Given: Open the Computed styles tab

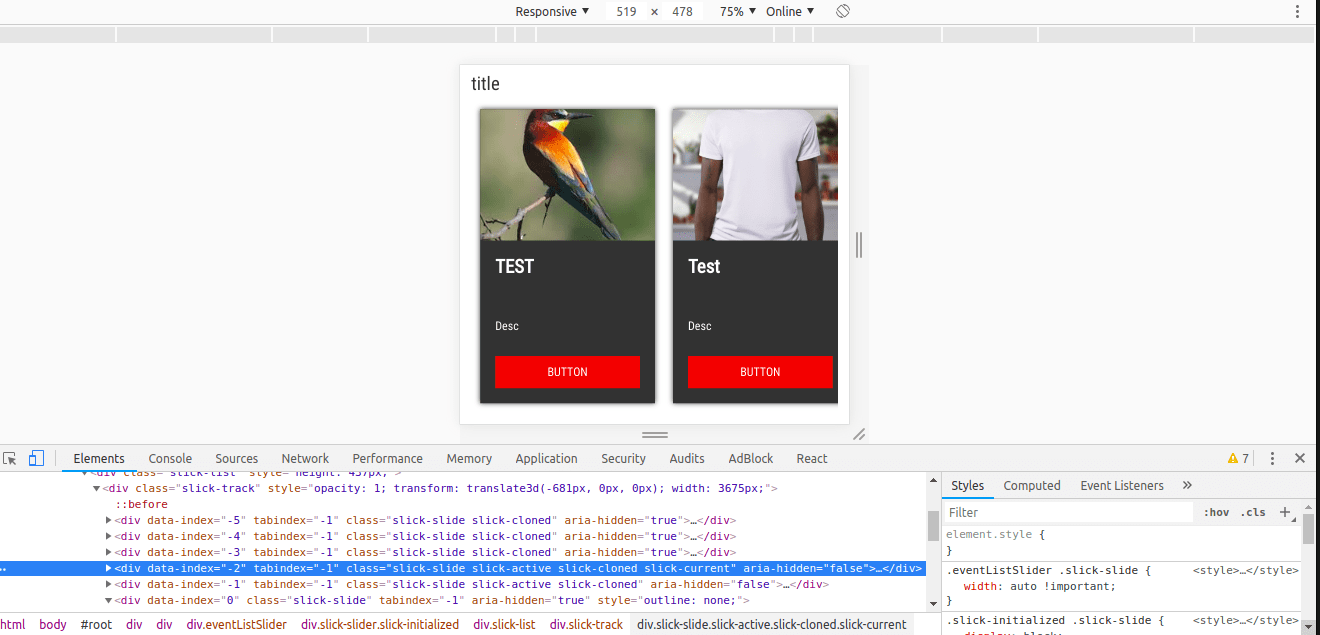Looking at the screenshot, I should (1032, 485).
